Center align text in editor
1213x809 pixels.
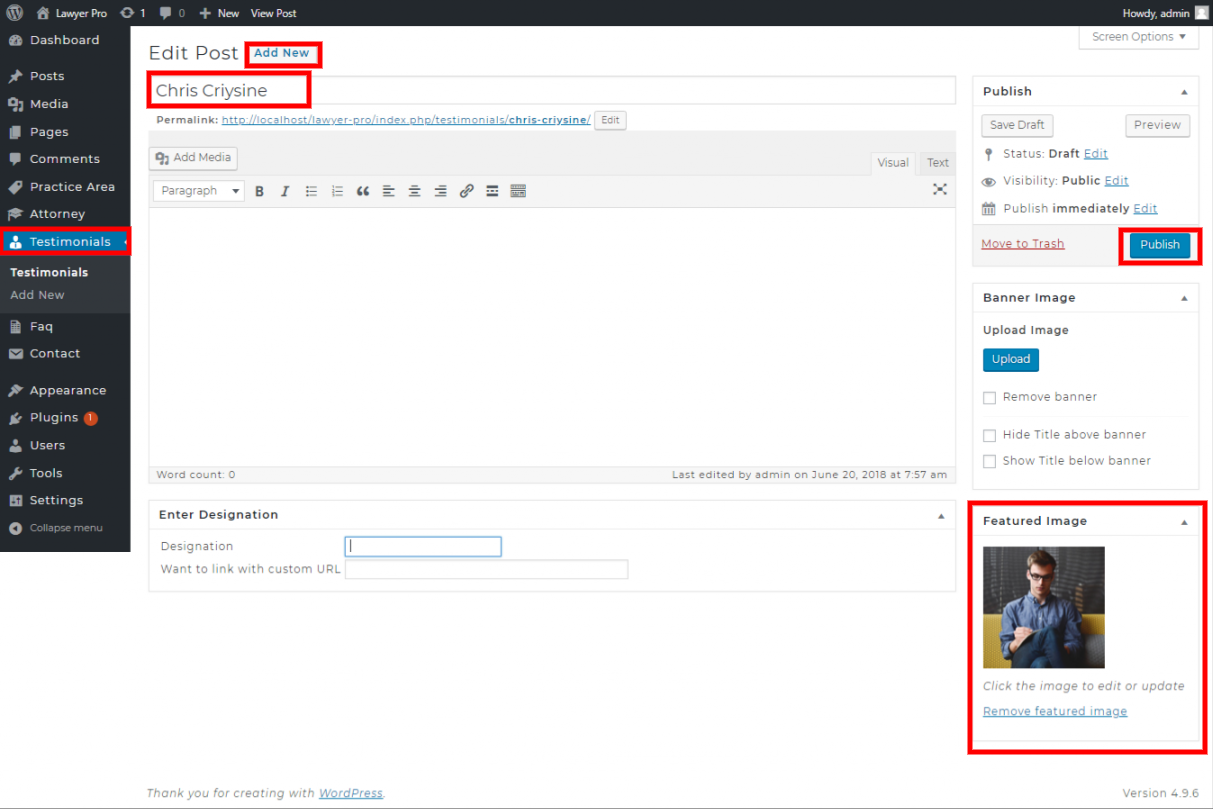tap(414, 191)
